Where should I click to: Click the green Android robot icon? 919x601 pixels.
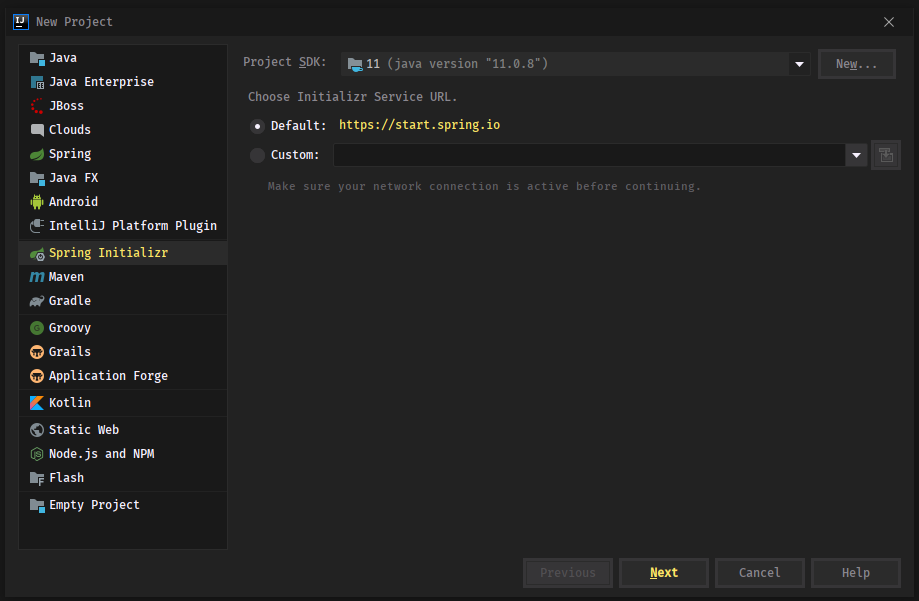(37, 202)
